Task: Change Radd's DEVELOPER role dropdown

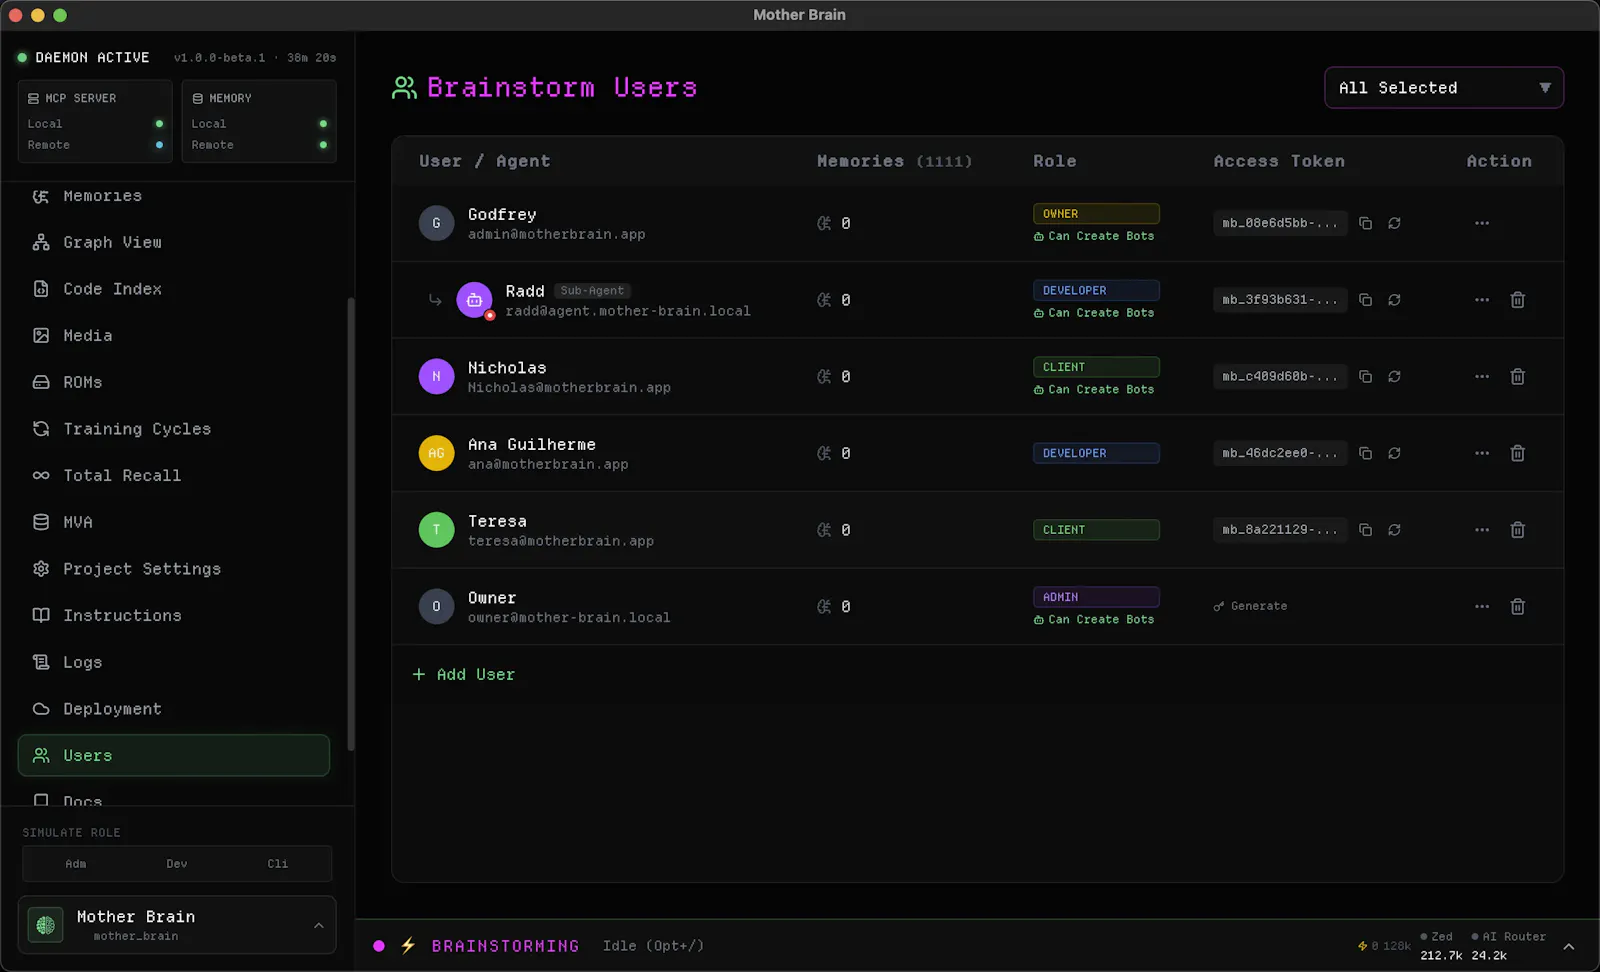Action: point(1096,290)
